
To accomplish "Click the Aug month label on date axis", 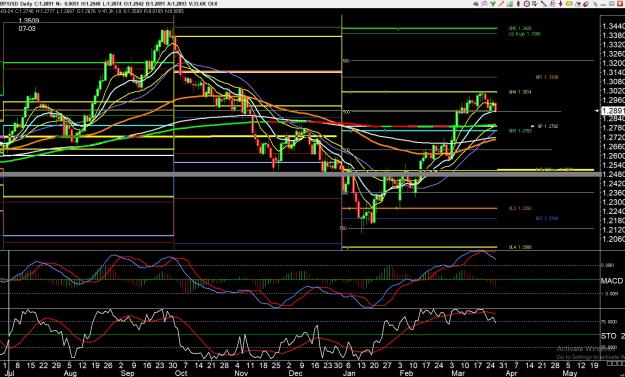I will pos(70,373).
